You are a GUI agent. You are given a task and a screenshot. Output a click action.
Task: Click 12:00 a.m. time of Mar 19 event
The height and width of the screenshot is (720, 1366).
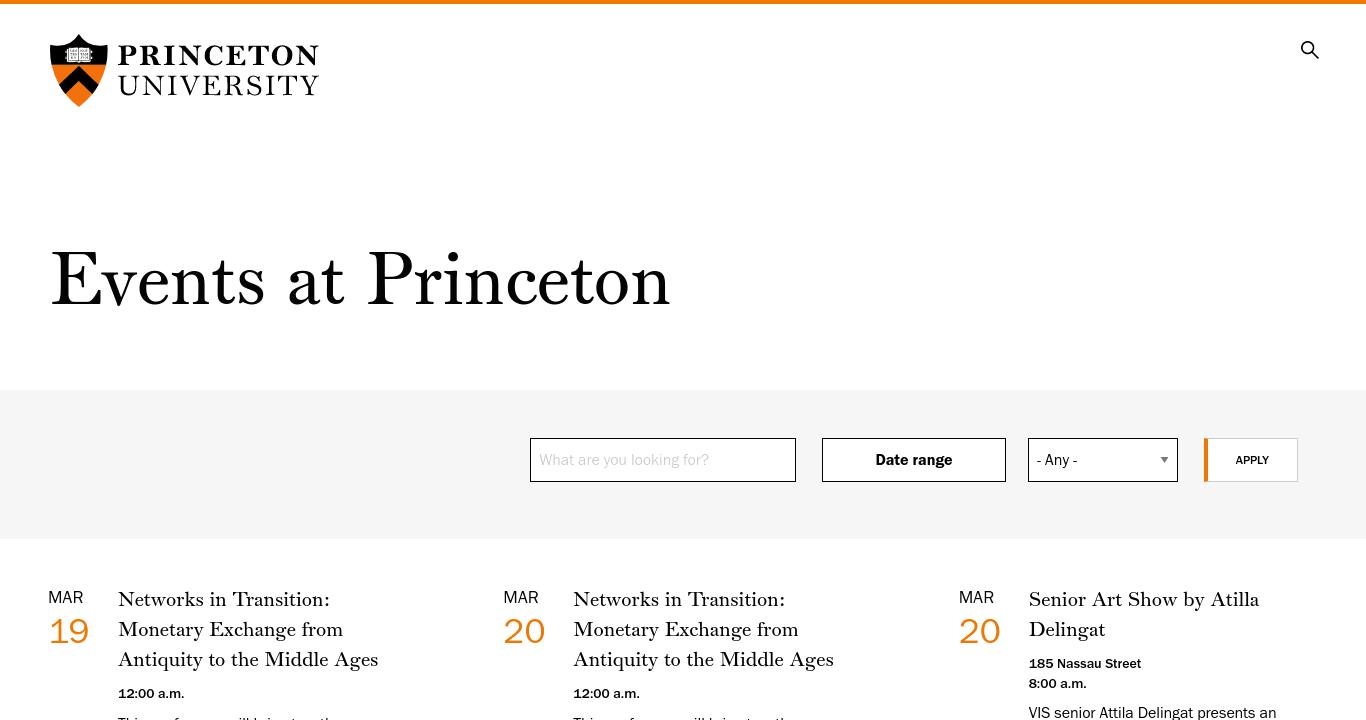pos(151,693)
